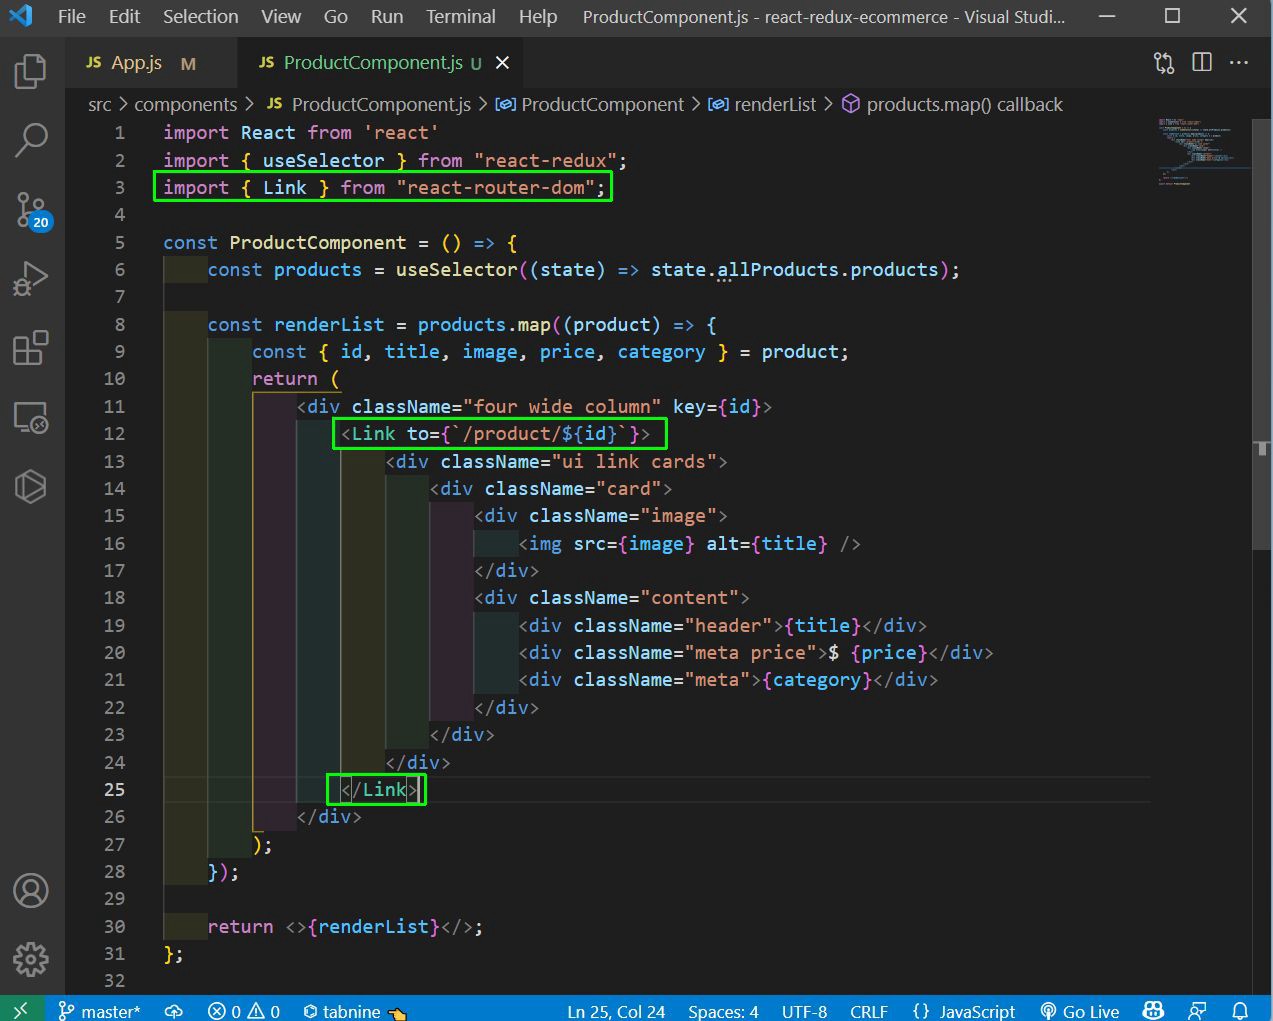Click 'renderList' on line 8
1273x1021 pixels.
pyautogui.click(x=329, y=325)
